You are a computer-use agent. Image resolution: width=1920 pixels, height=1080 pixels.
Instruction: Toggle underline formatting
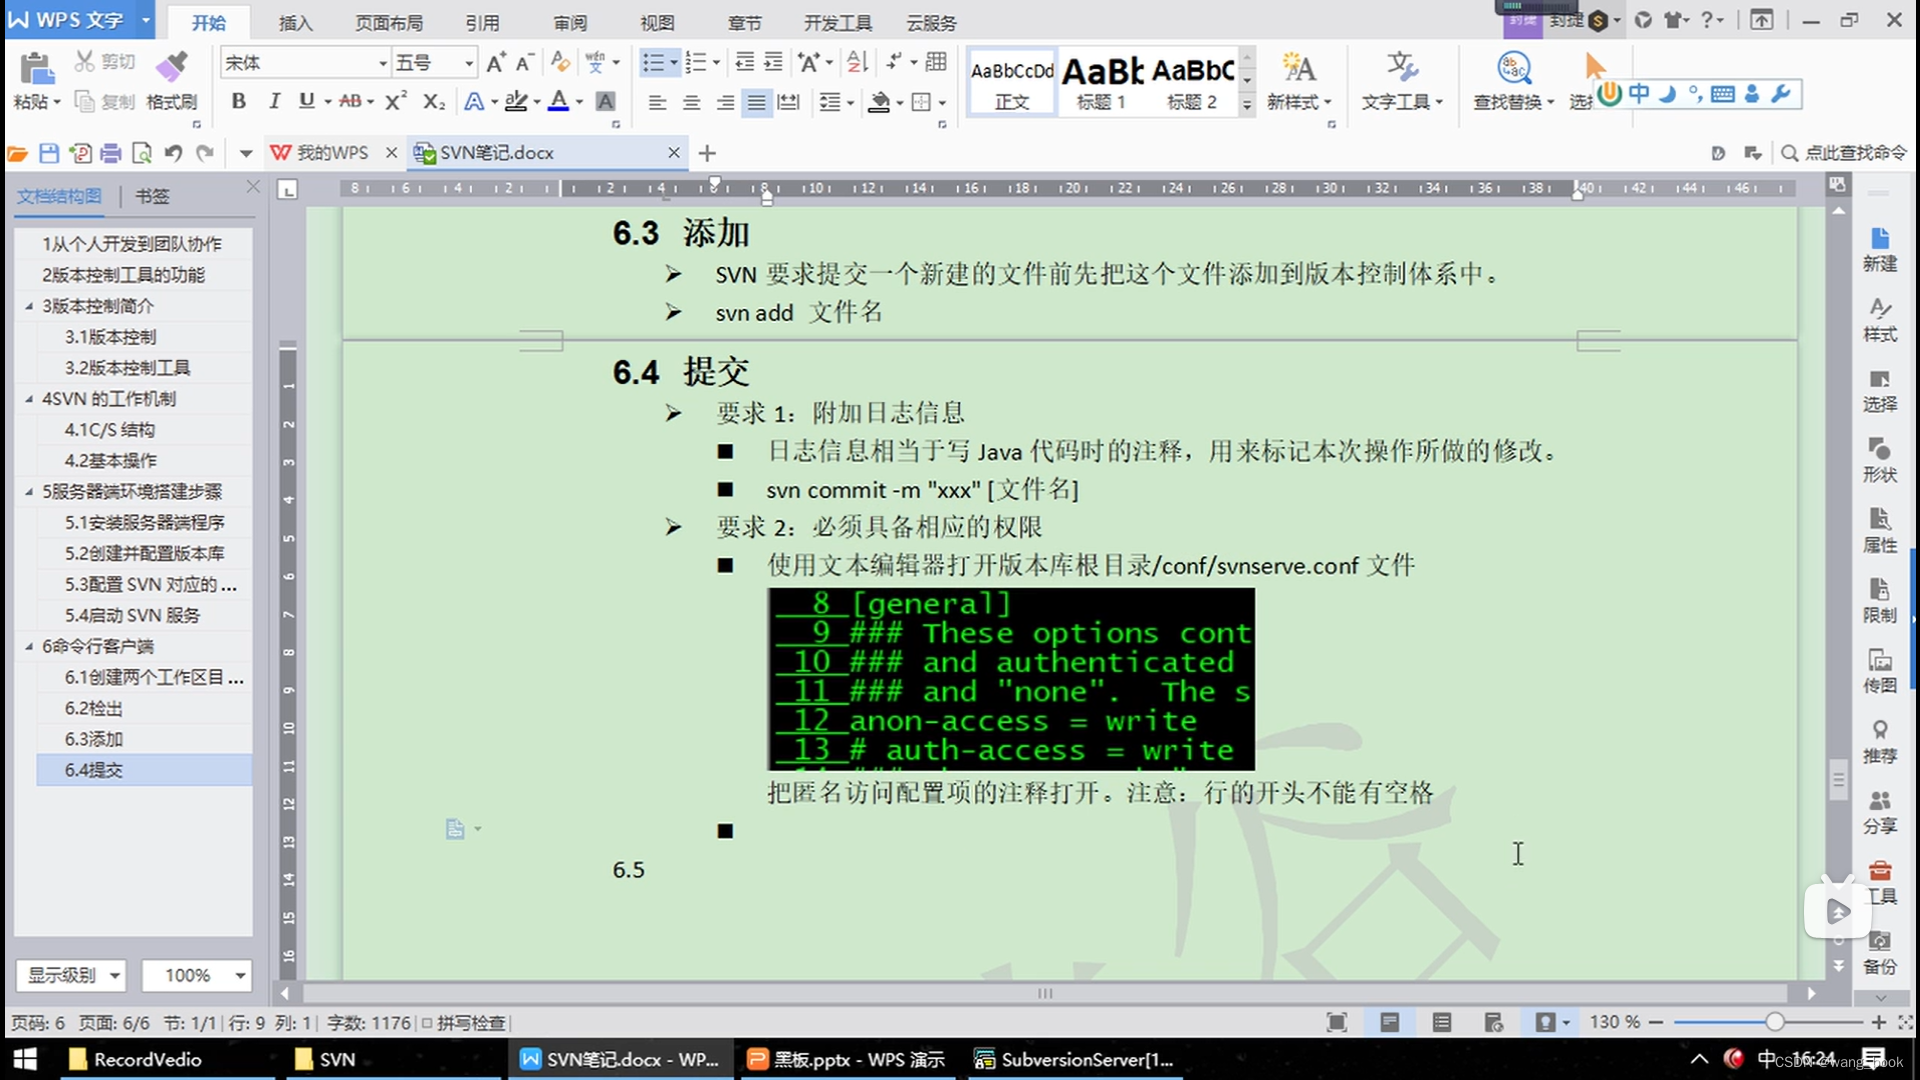[307, 101]
